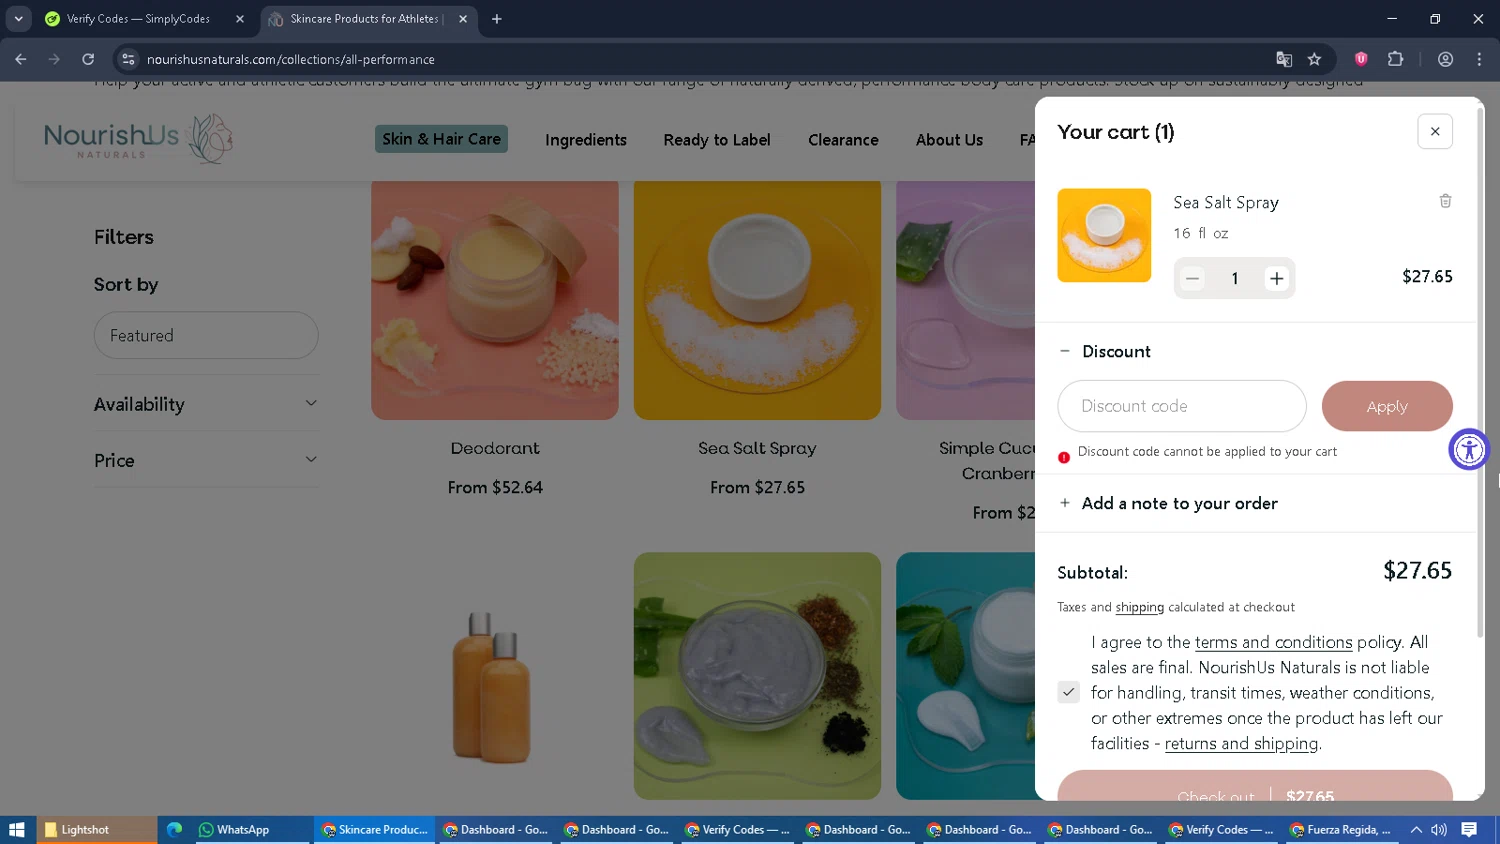Open a new browser tab
Image resolution: width=1500 pixels, height=844 pixels.
[x=497, y=19]
